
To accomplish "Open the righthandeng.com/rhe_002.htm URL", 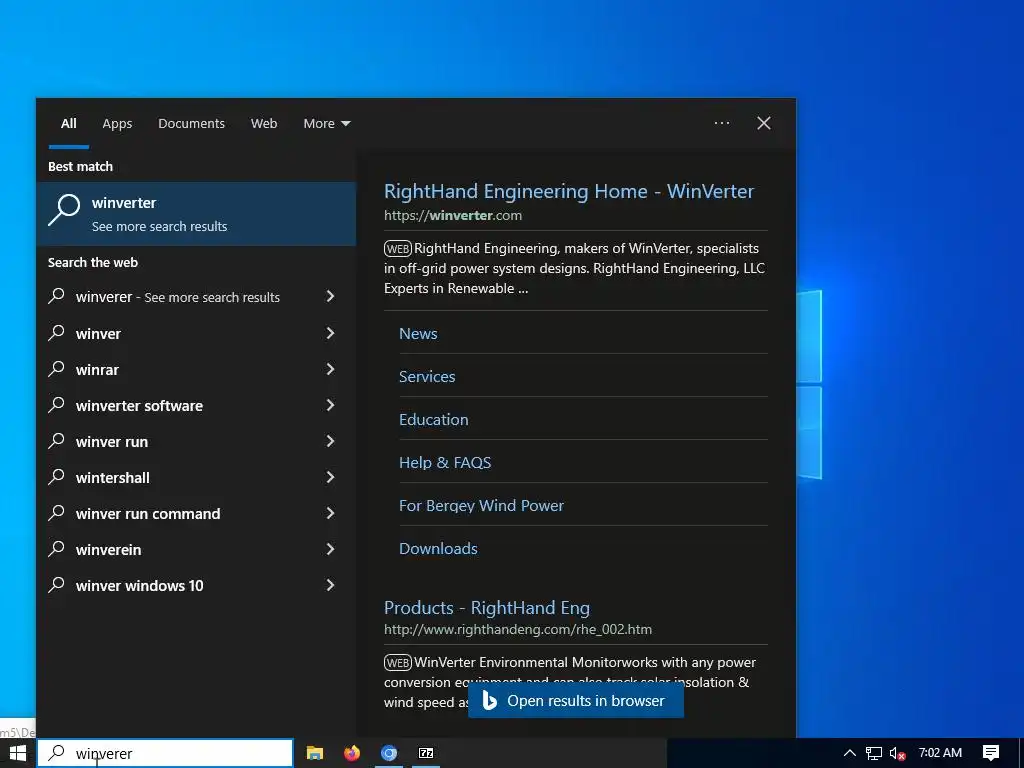I will (x=518, y=630).
